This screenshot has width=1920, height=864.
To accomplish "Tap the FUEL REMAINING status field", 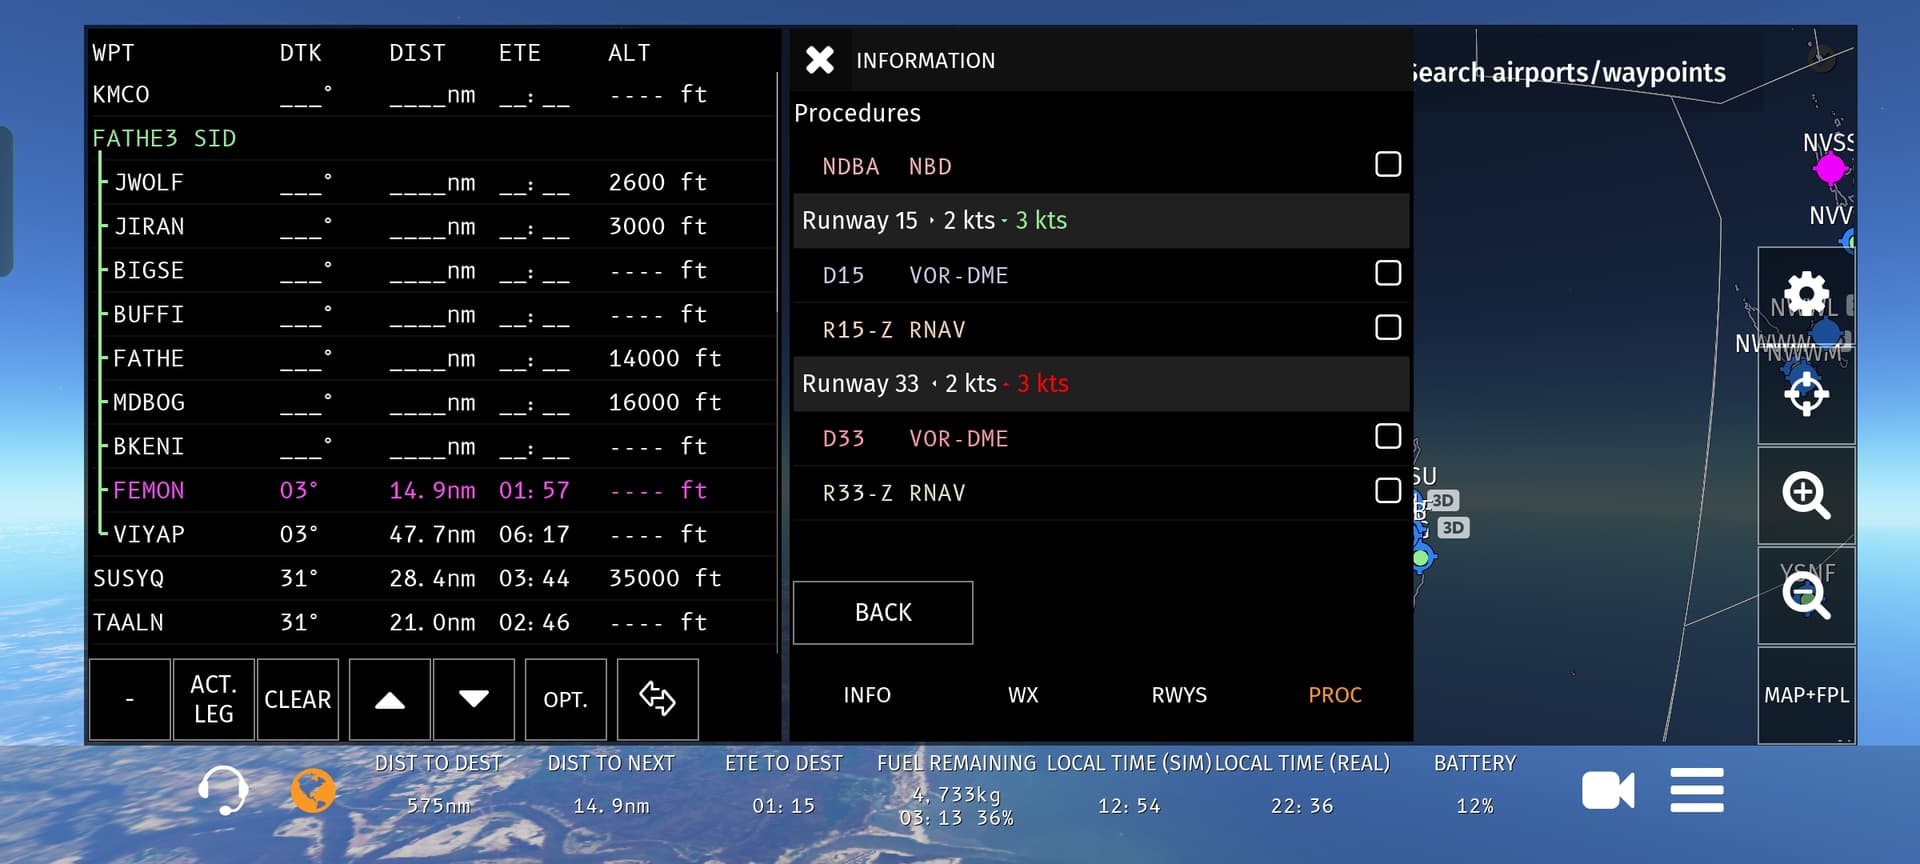I will (956, 789).
